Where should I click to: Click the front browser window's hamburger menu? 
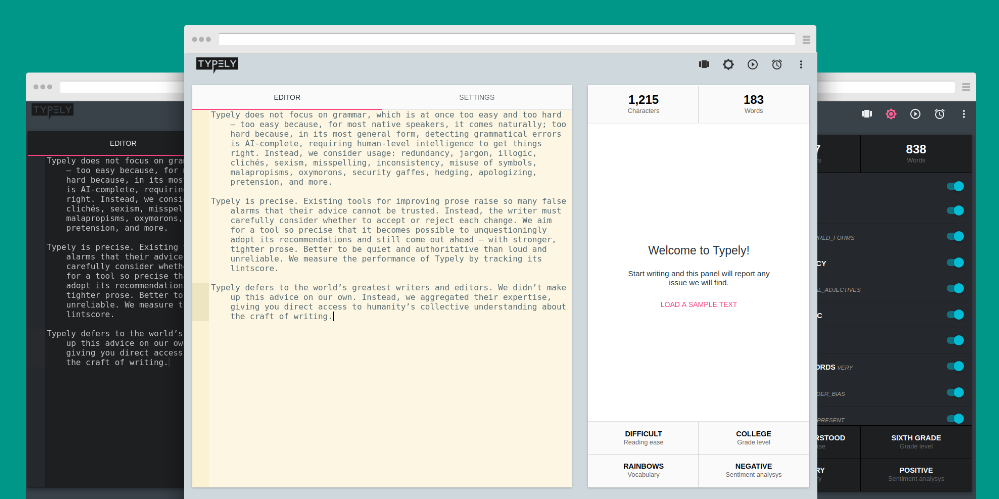point(807,40)
